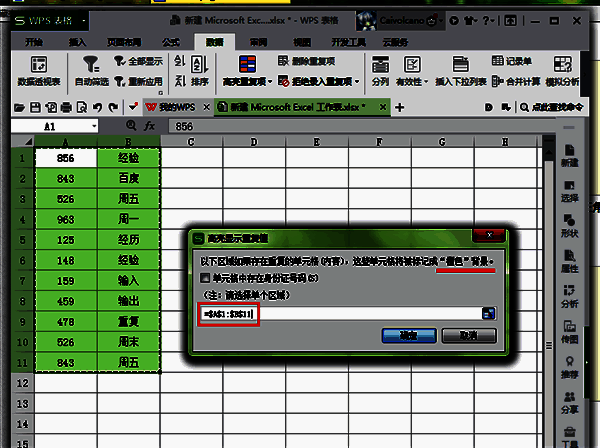Image resolution: width=600 pixels, height=448 pixels.
Task: Switch to the 我的WPS document tab
Action: click(173, 106)
